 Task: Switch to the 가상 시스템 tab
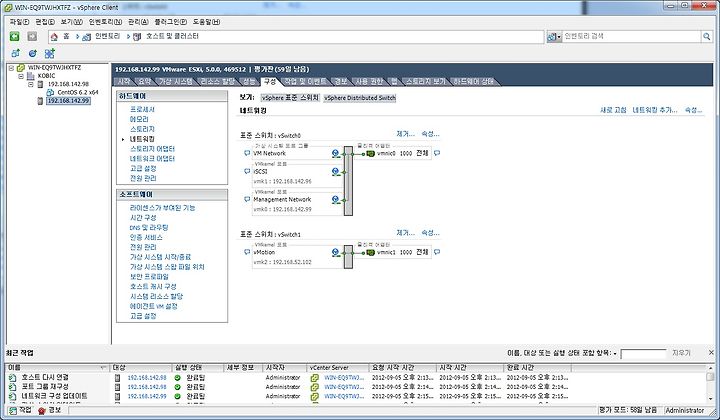click(175, 81)
